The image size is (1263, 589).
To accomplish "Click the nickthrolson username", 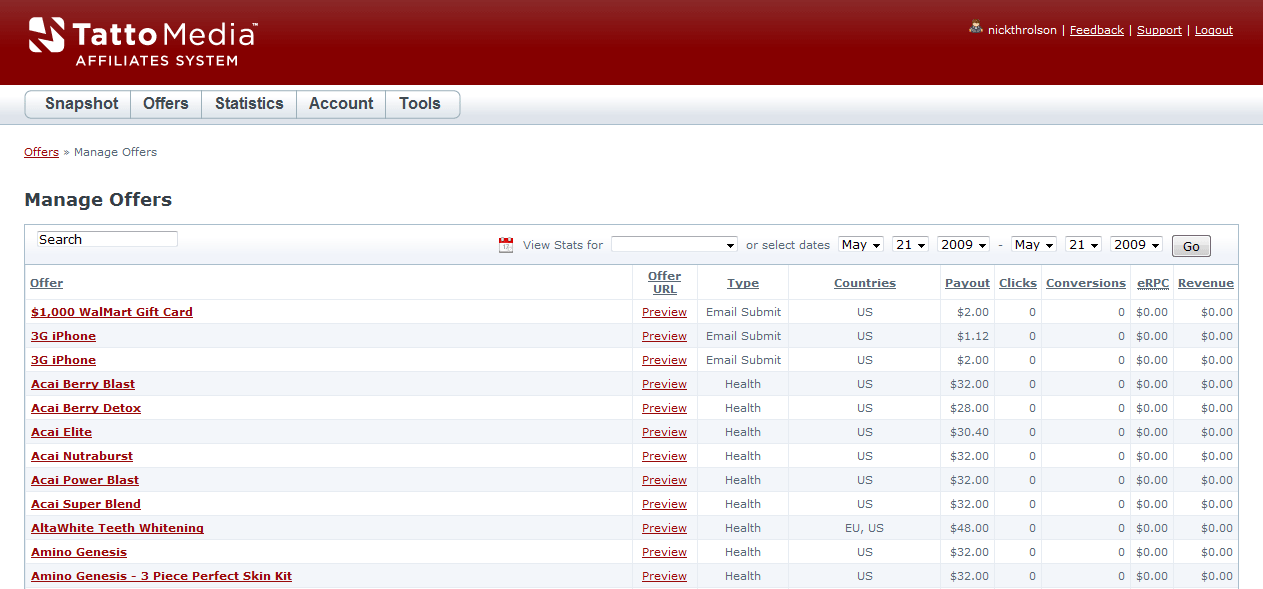I will (x=1022, y=30).
